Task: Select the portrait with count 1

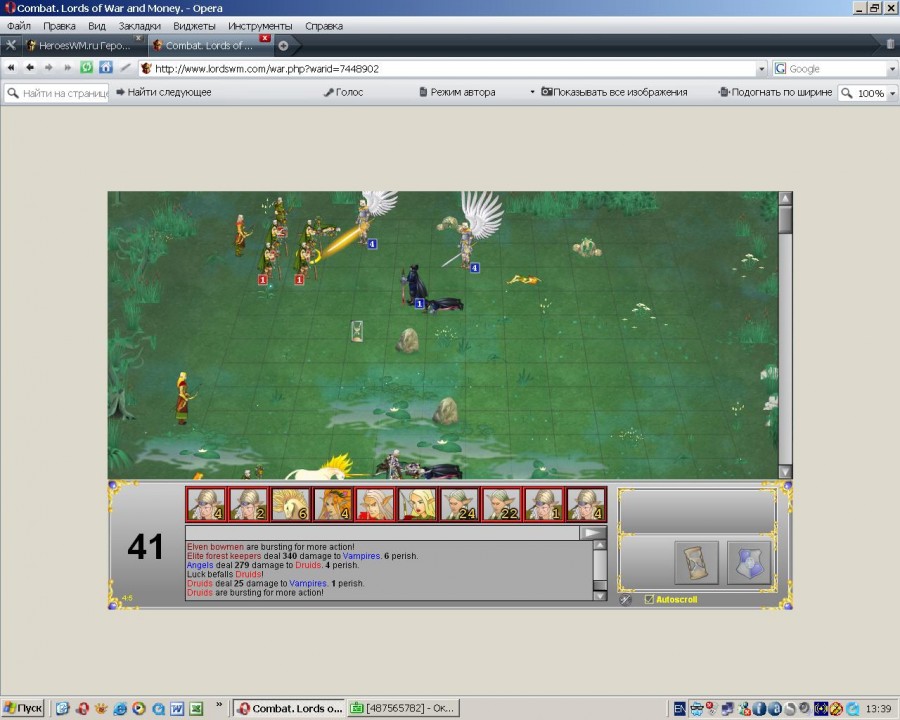Action: (545, 504)
